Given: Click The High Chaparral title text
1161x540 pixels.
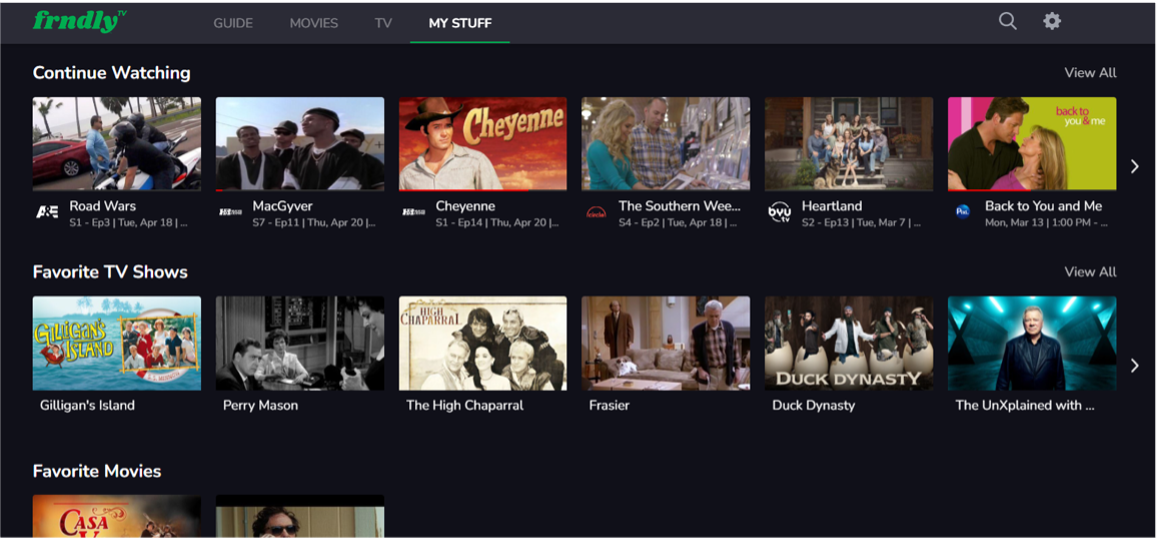Looking at the screenshot, I should (x=465, y=405).
